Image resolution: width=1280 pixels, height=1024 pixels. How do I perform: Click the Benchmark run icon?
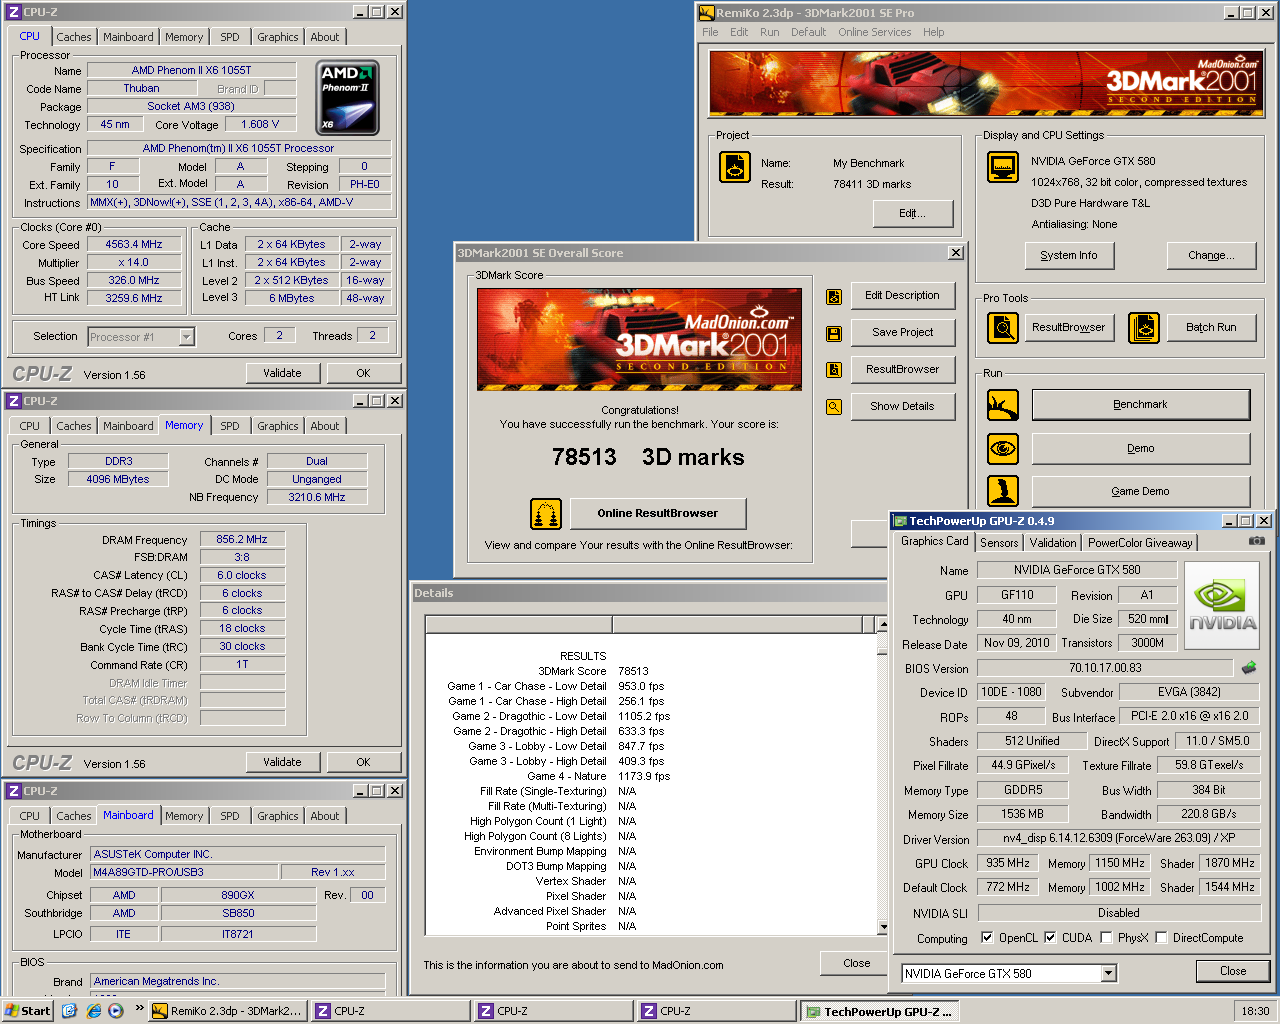(1003, 405)
